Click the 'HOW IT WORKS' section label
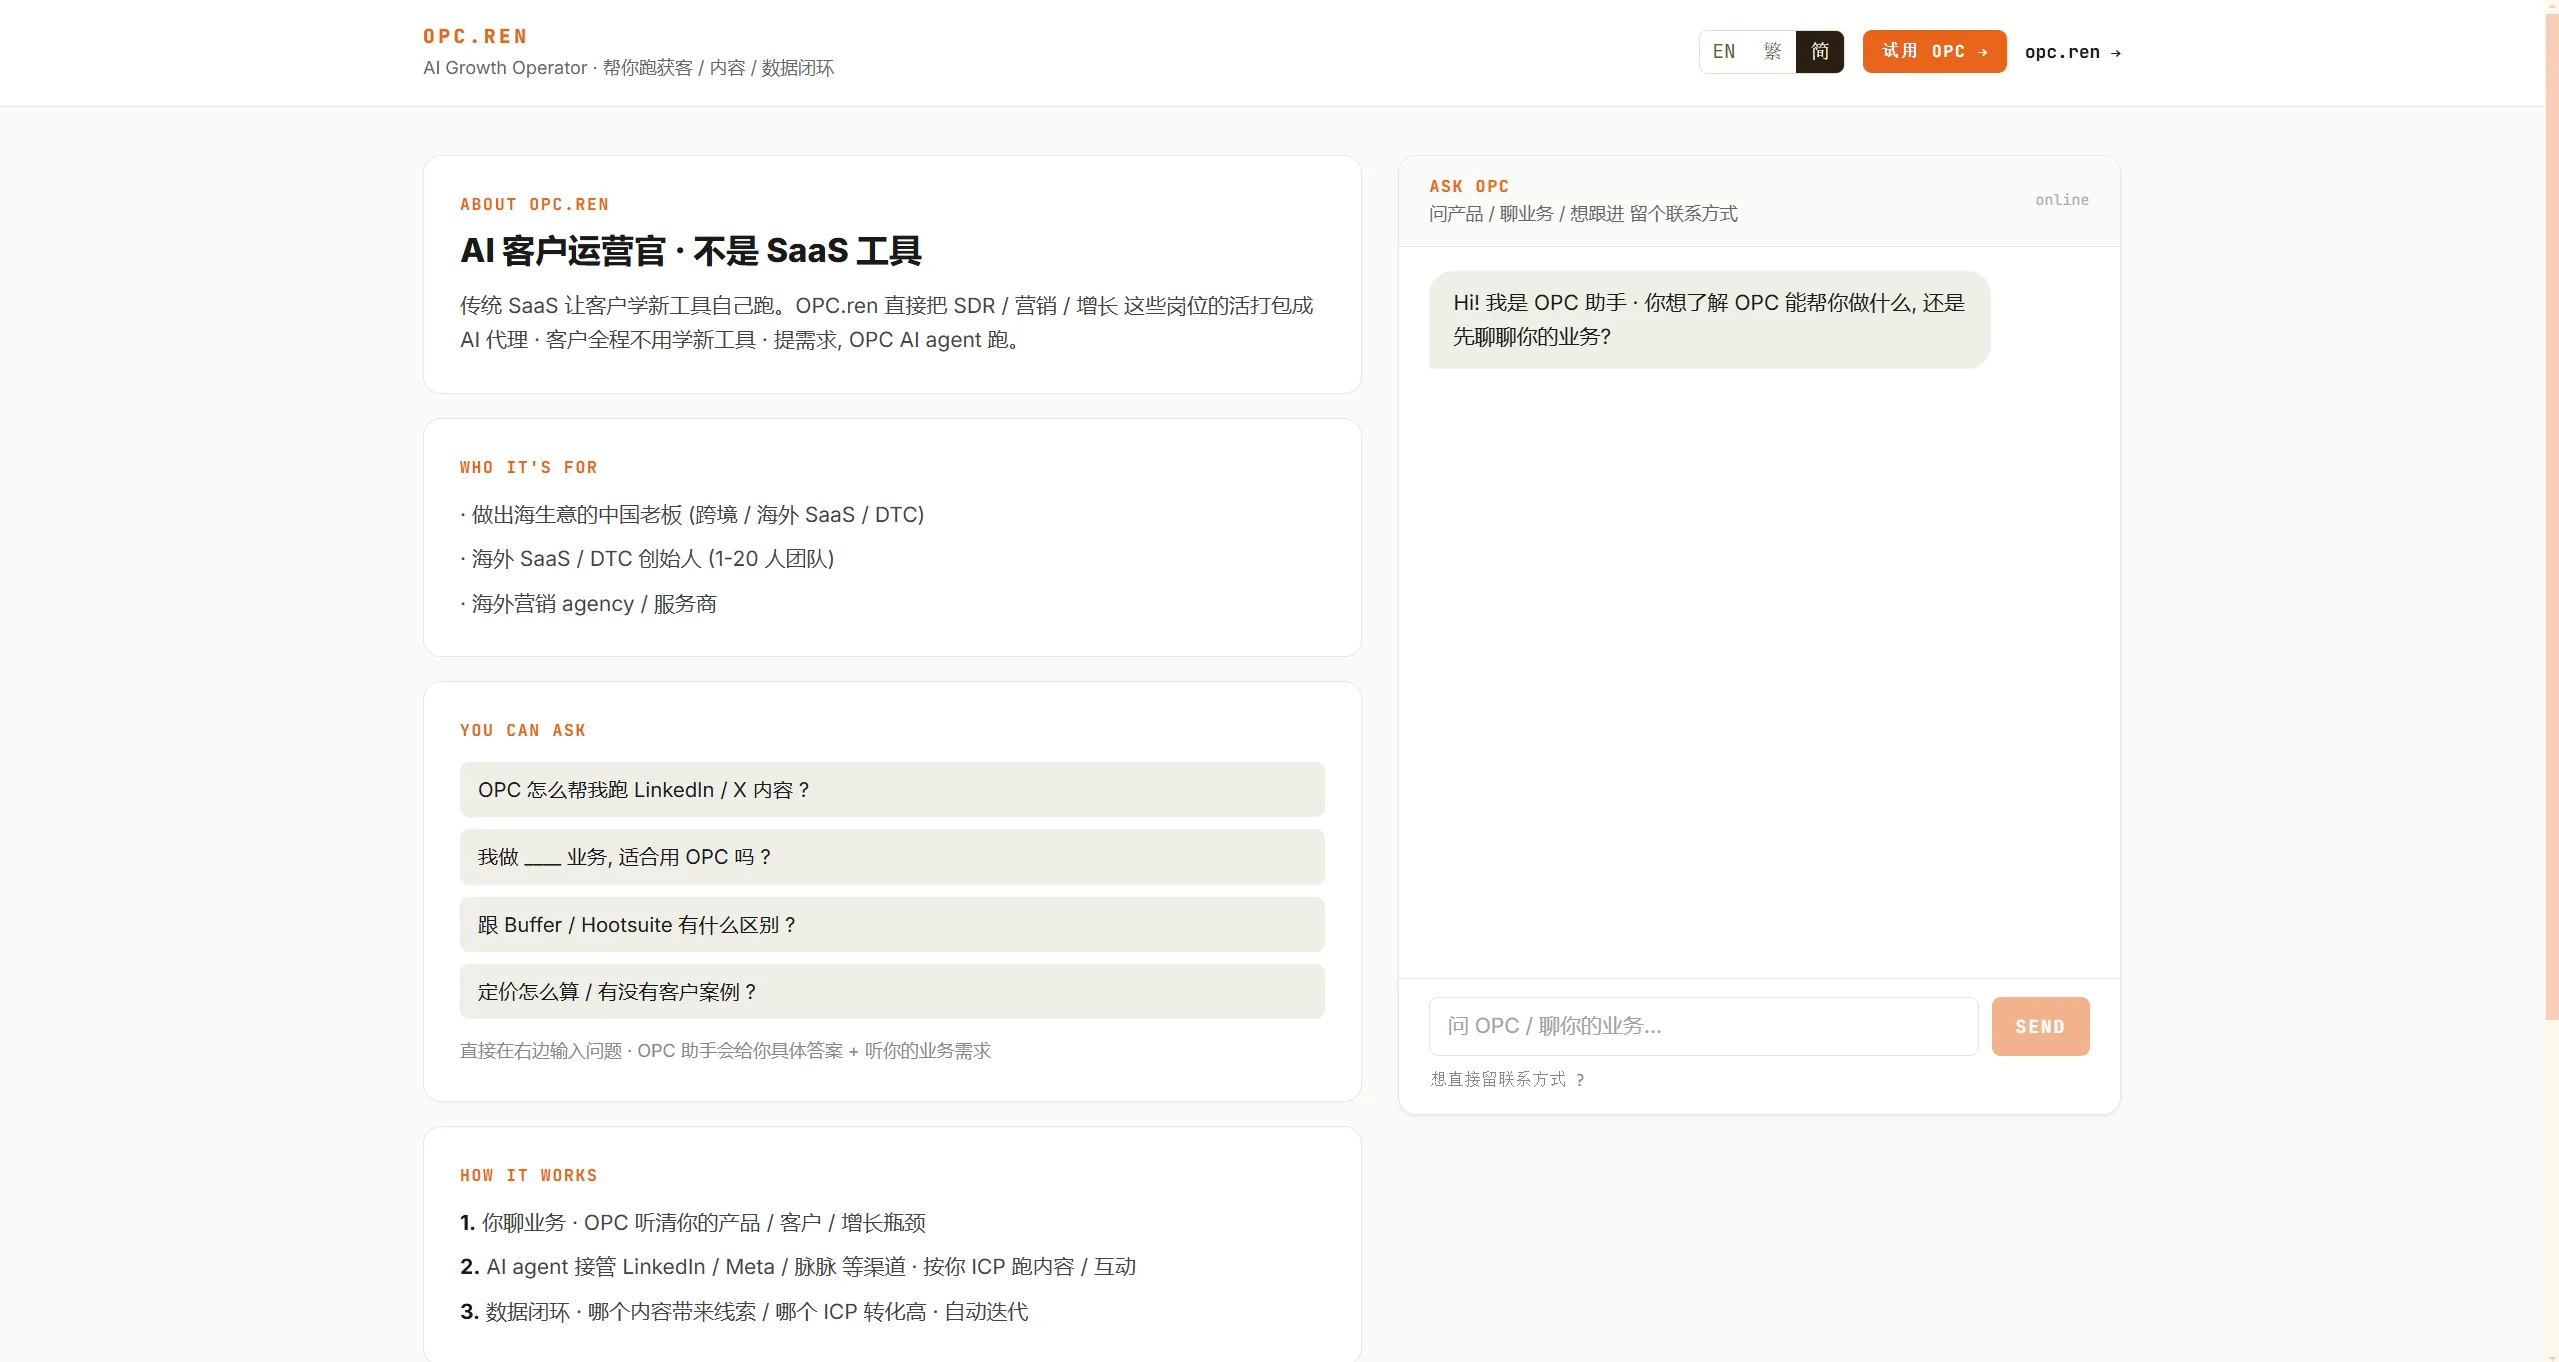The image size is (2559, 1362). click(528, 1176)
